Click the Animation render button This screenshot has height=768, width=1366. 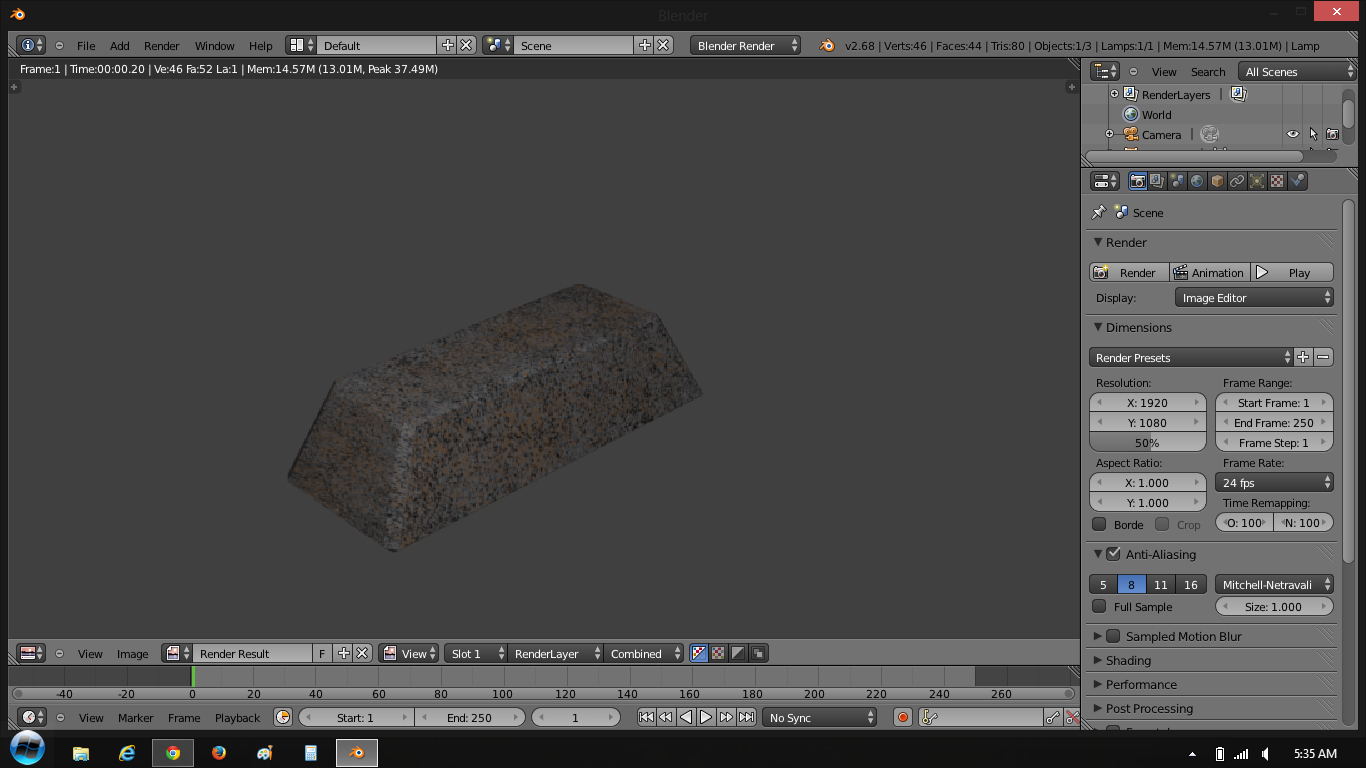point(1209,271)
